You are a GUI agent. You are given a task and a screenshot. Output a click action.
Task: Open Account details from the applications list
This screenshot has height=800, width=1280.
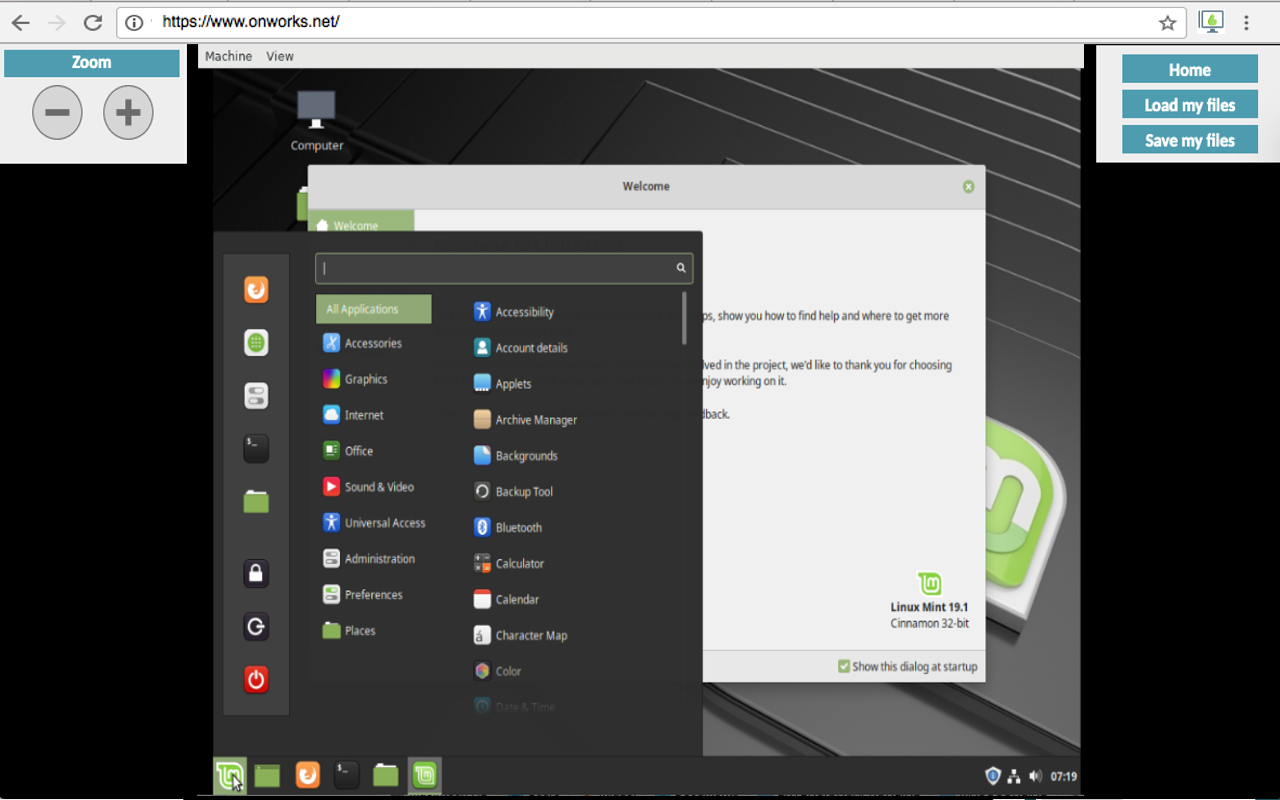(x=520, y=348)
